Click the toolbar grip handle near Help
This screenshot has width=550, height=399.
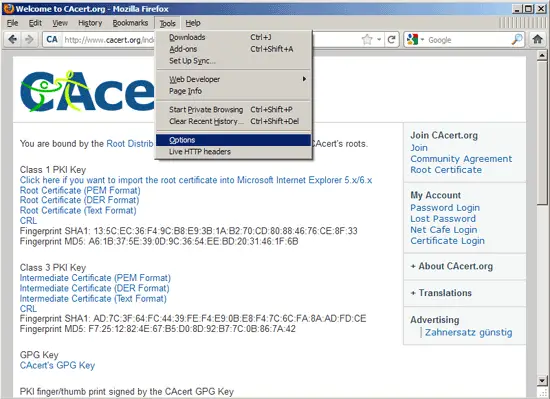pos(522,23)
